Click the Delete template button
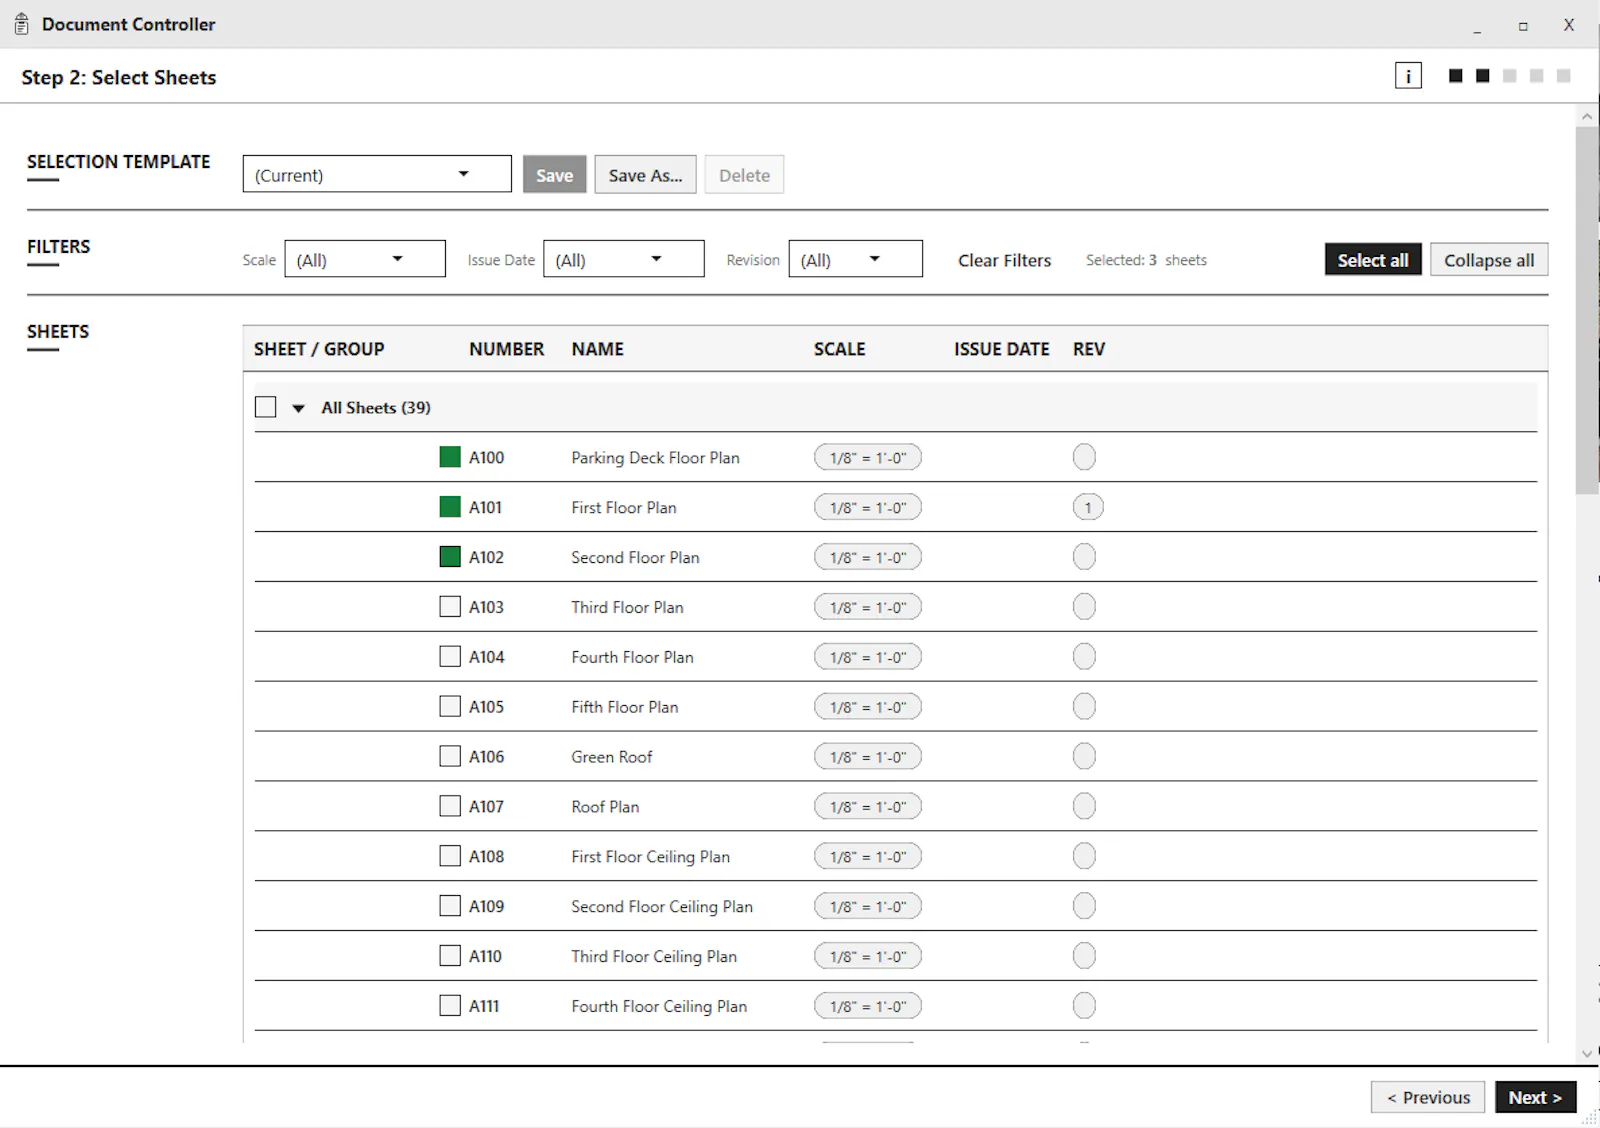Viewport: 1600px width, 1128px height. pos(744,175)
